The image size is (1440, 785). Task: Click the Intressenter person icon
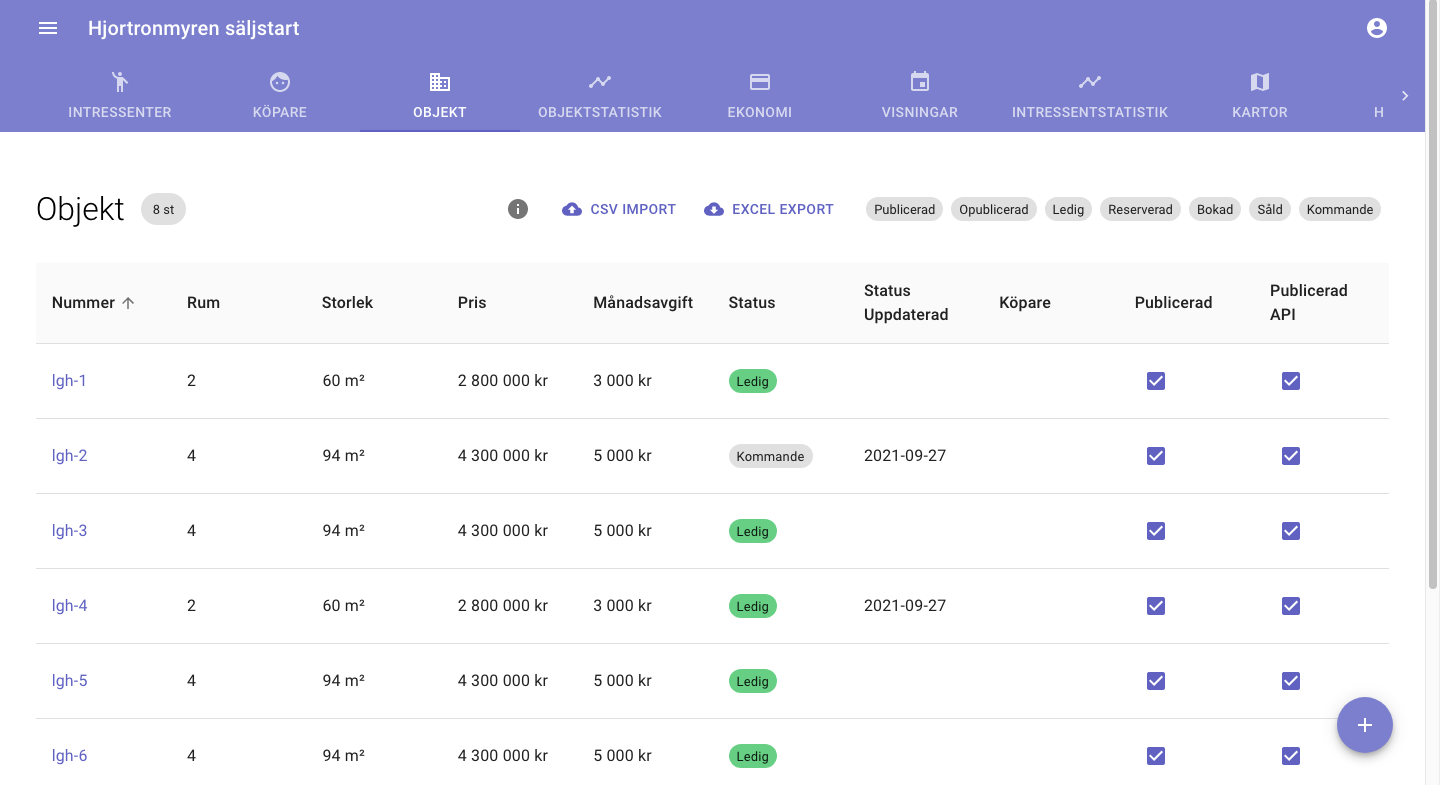pos(120,82)
